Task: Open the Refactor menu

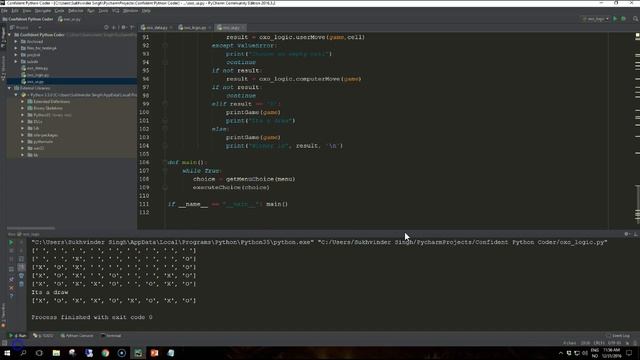Action: pos(76,11)
